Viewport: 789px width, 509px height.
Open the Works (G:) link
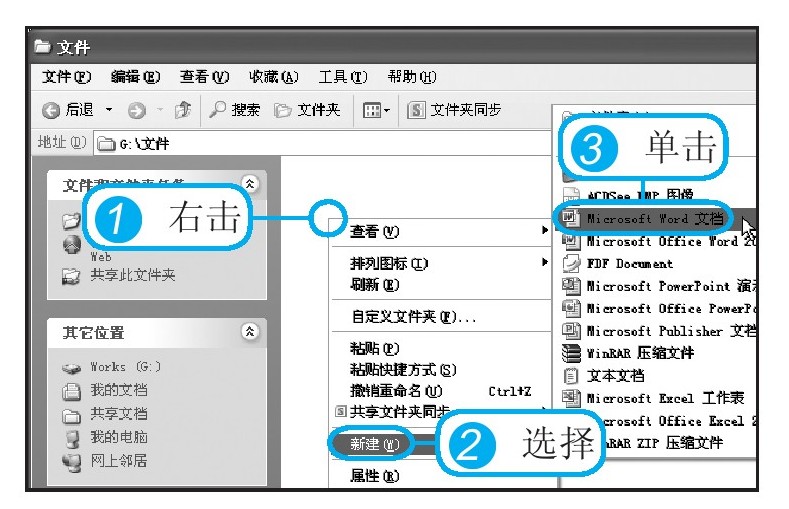pos(125,367)
